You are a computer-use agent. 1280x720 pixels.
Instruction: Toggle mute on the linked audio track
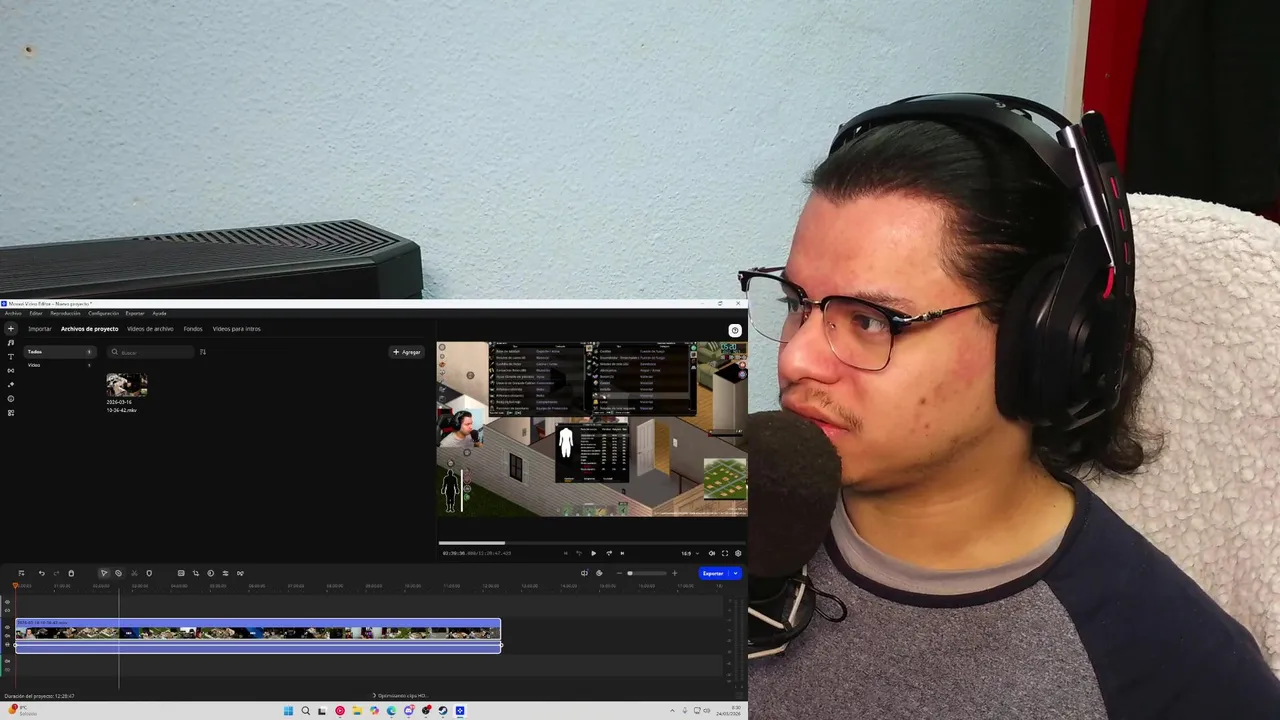[x=7, y=636]
